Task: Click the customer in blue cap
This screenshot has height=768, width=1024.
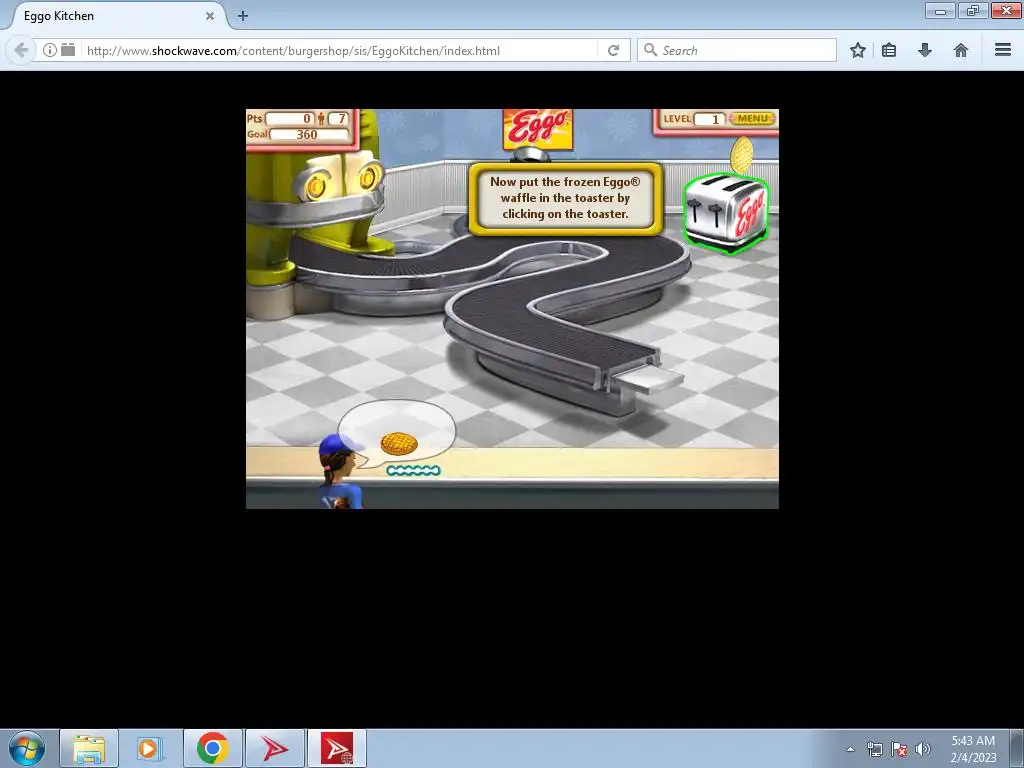Action: (x=341, y=472)
